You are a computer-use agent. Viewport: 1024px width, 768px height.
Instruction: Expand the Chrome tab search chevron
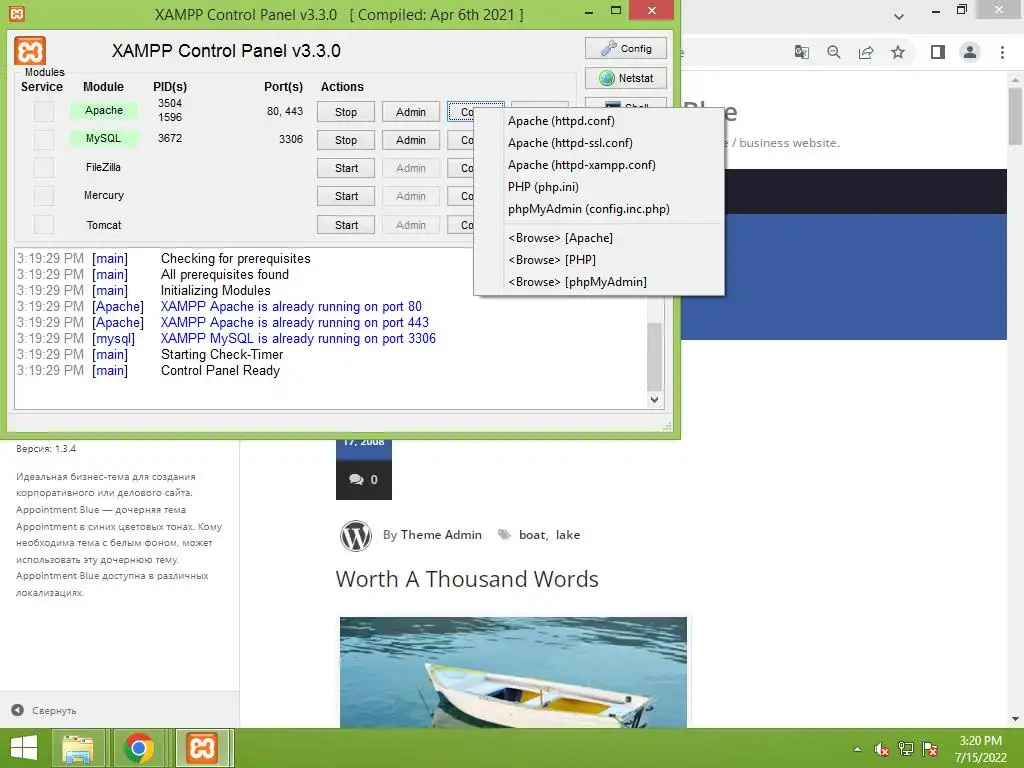[x=899, y=16]
